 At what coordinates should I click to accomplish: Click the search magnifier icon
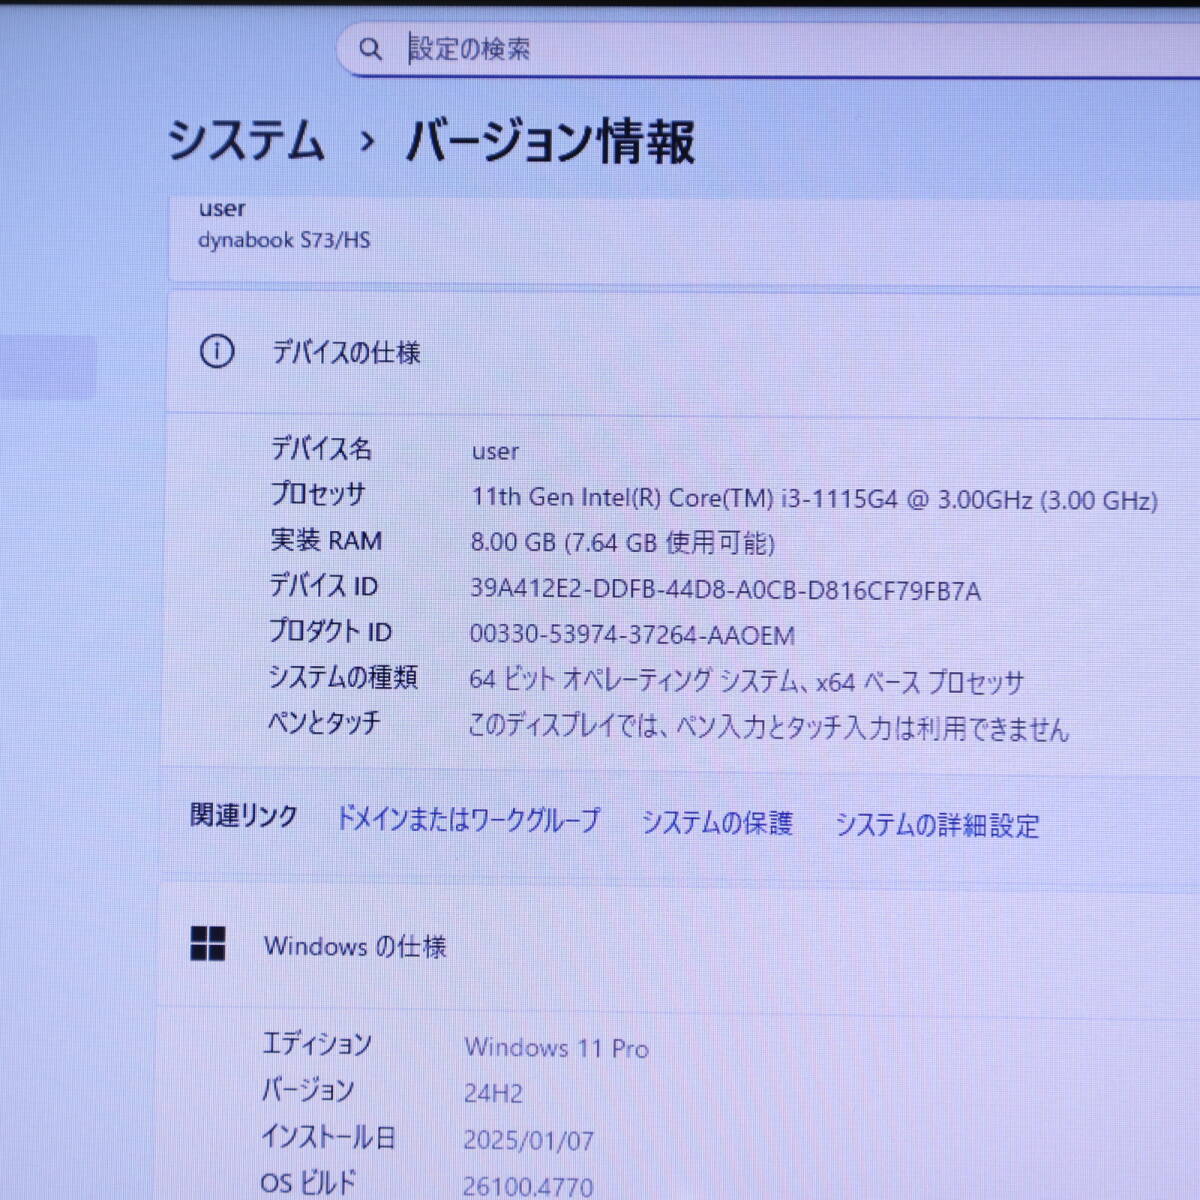[x=370, y=48]
